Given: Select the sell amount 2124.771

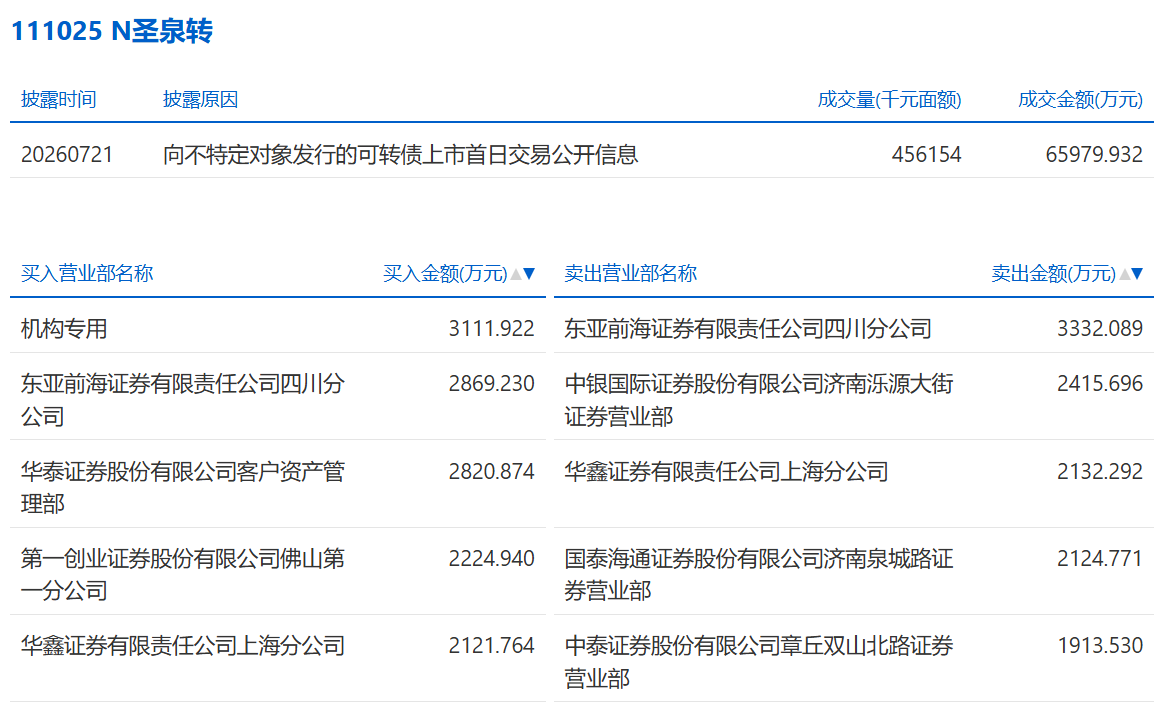Looking at the screenshot, I should pos(1100,558).
